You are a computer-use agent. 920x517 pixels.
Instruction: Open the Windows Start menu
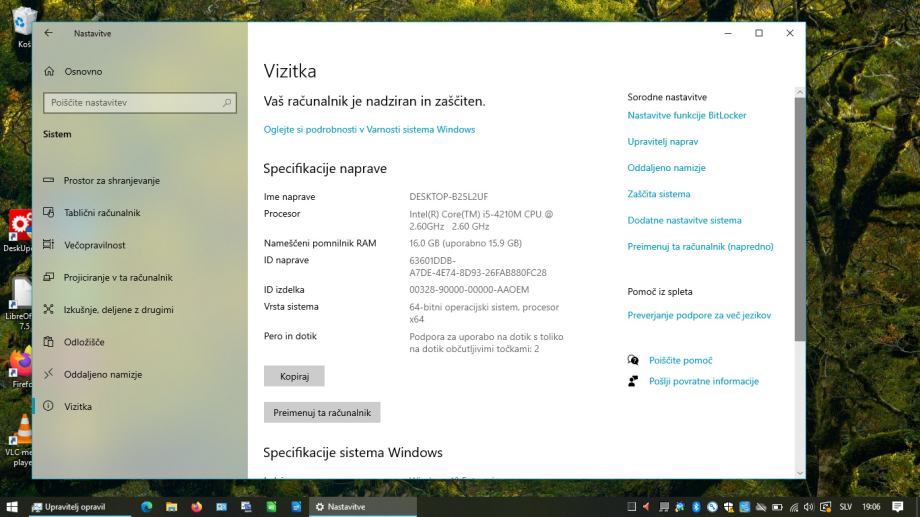[12, 507]
